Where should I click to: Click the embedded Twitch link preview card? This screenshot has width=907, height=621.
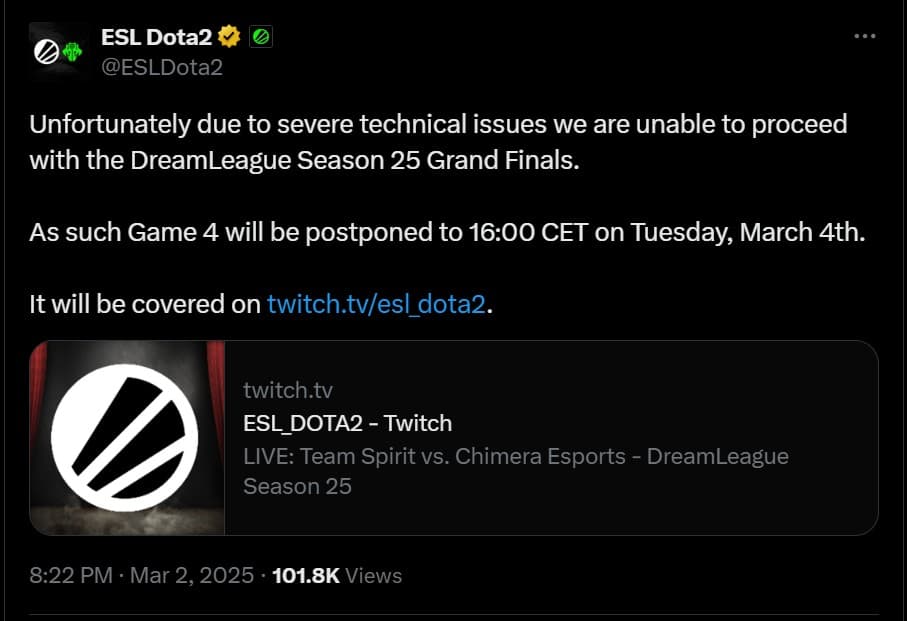point(455,437)
